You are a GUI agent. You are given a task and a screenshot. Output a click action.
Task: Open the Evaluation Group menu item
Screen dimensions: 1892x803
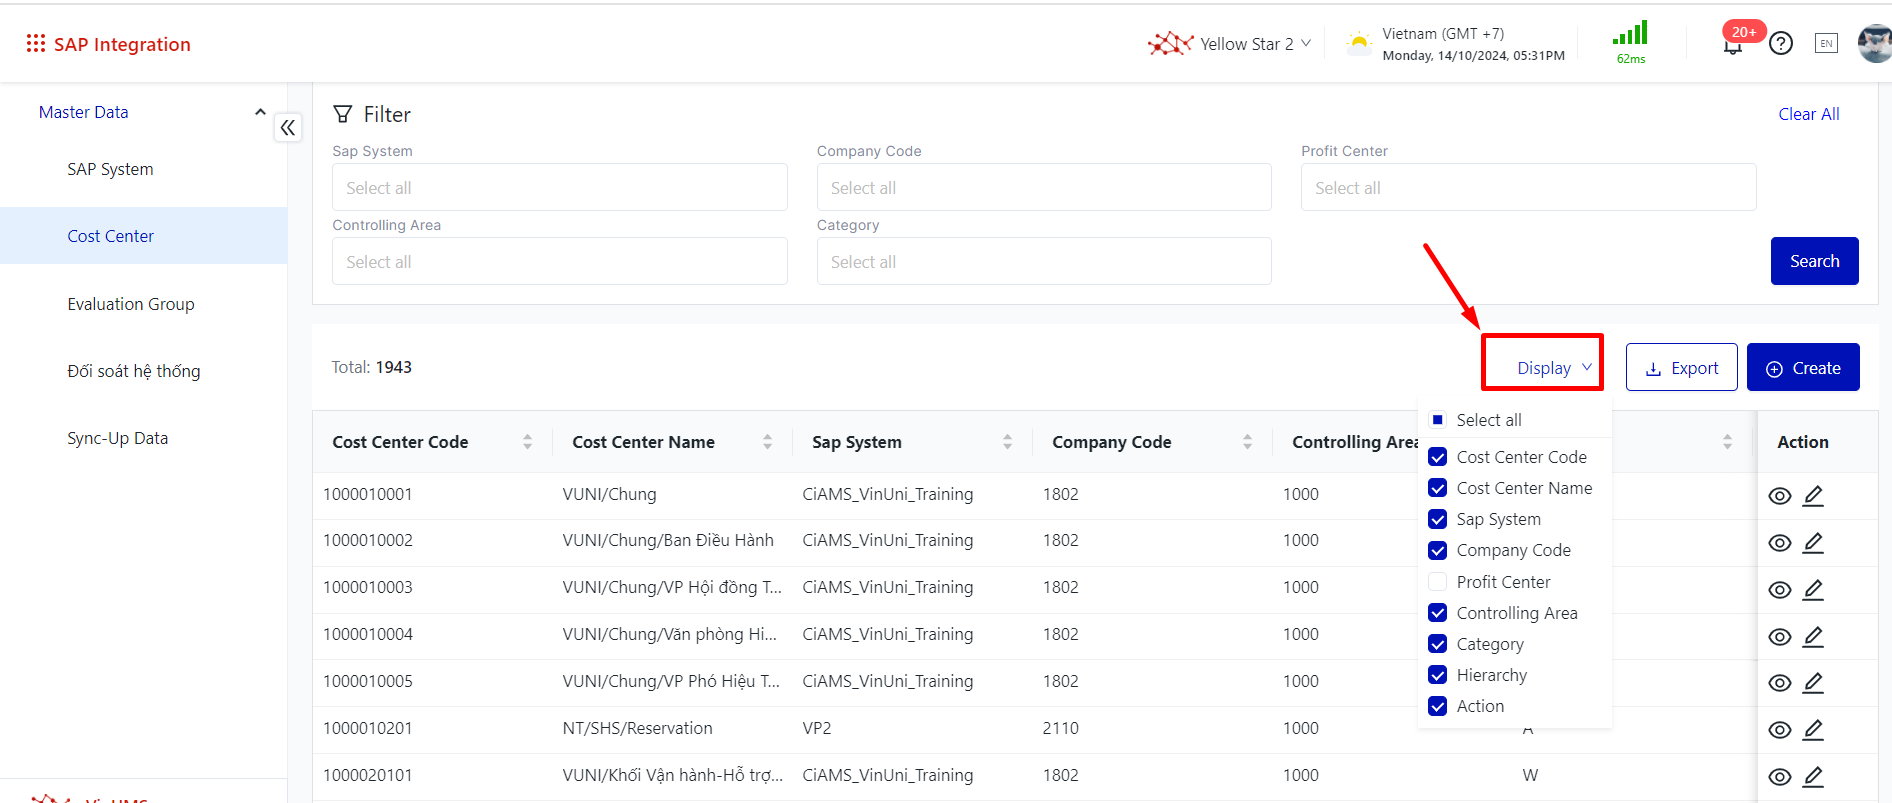click(131, 304)
